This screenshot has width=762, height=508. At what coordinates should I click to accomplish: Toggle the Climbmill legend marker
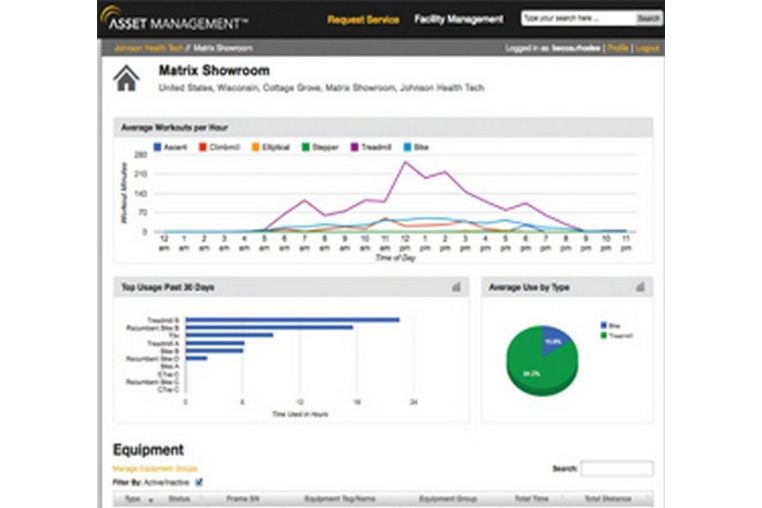[203, 147]
